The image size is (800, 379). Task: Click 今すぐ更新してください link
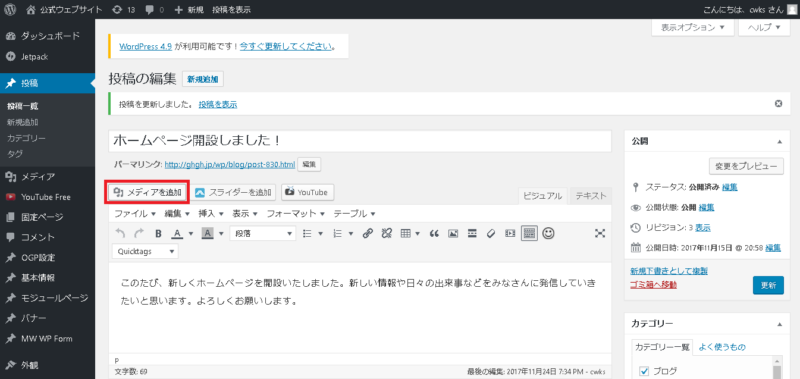click(285, 46)
